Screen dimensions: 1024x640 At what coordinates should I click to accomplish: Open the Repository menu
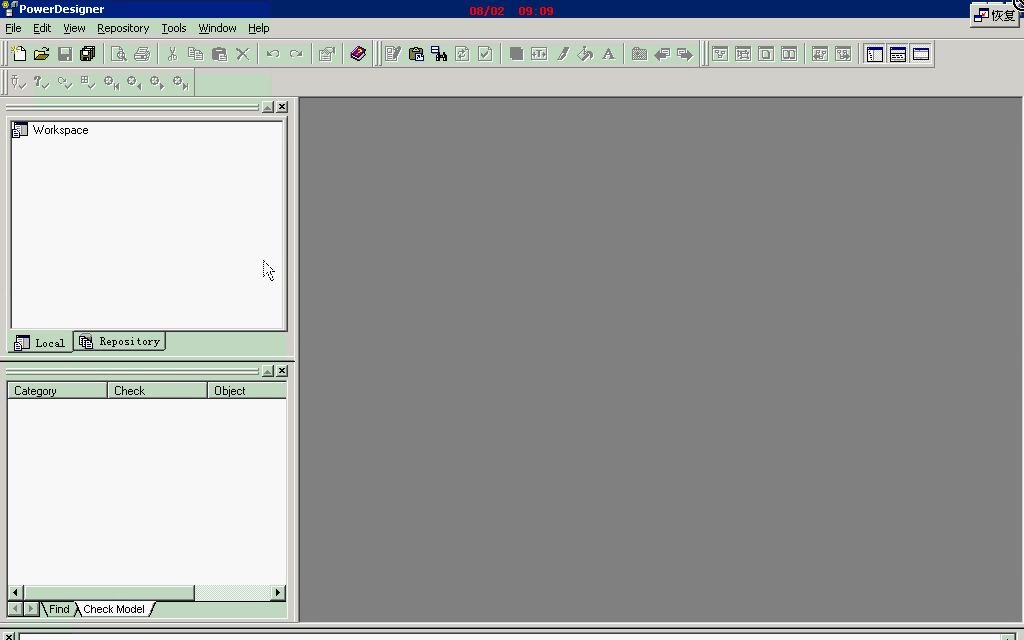122,28
